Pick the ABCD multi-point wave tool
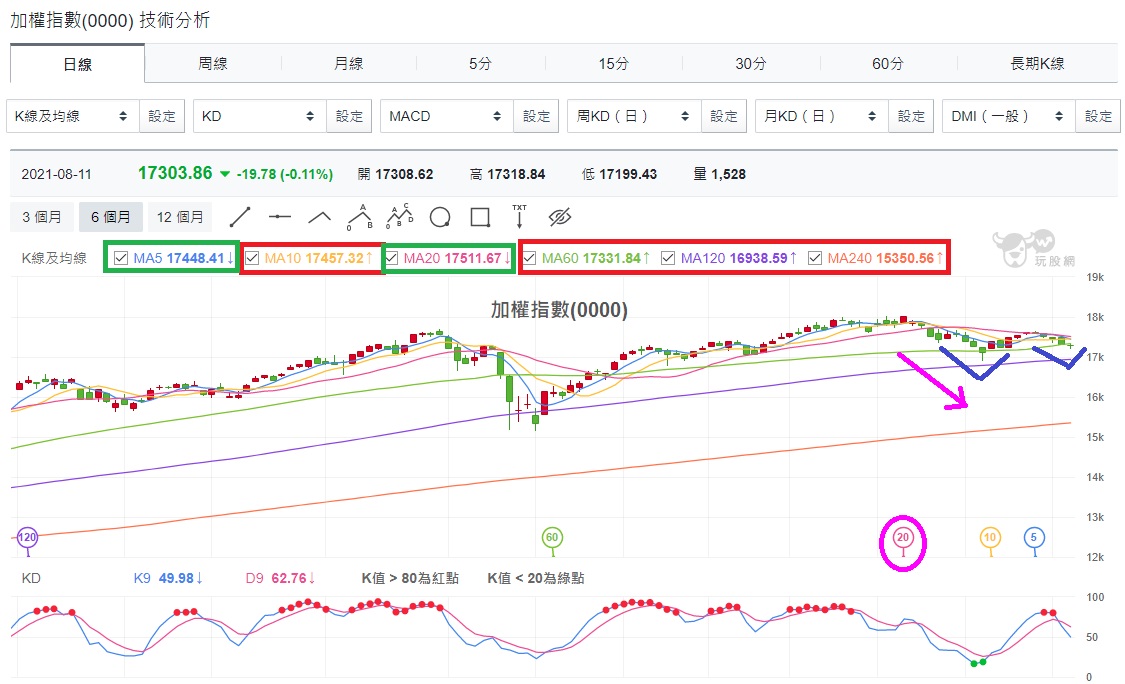Screen dimensions: 1125x684 pos(400,215)
